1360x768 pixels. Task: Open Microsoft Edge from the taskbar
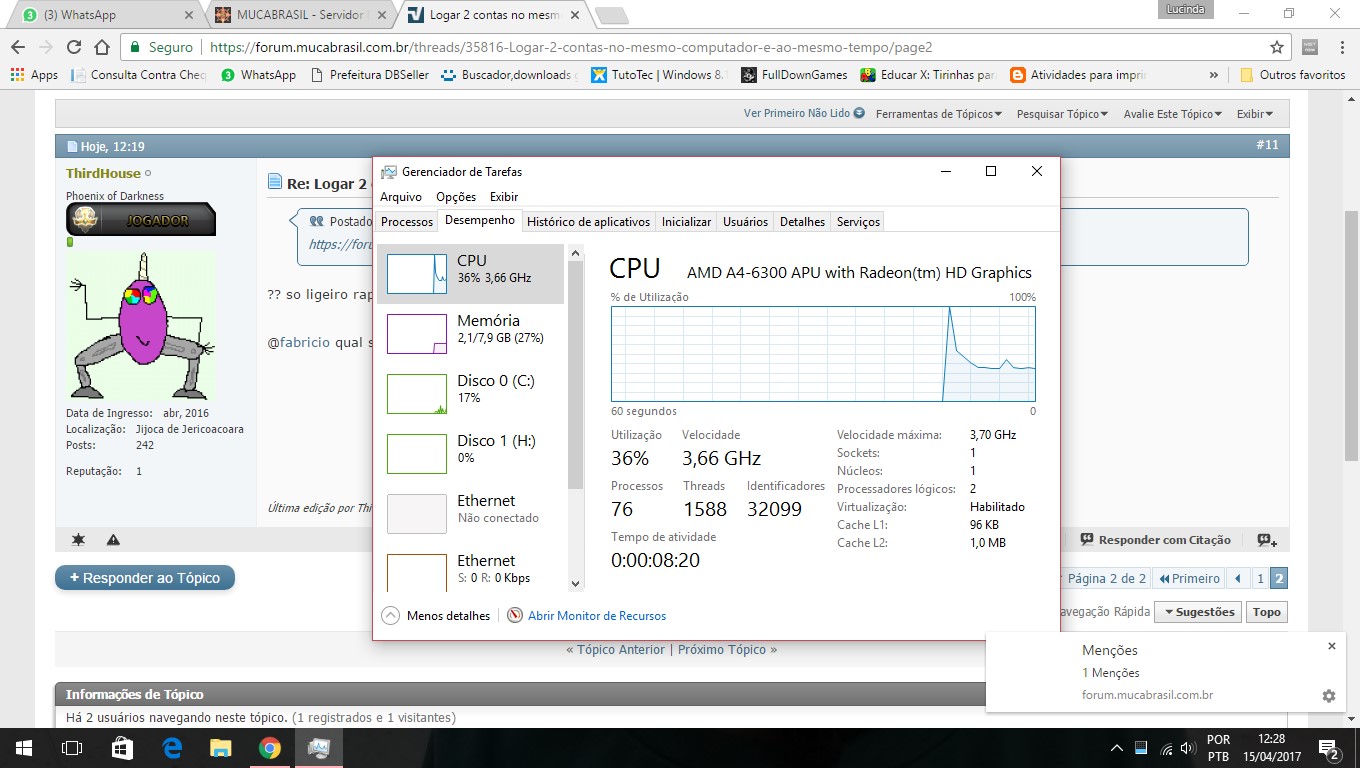pyautogui.click(x=171, y=747)
